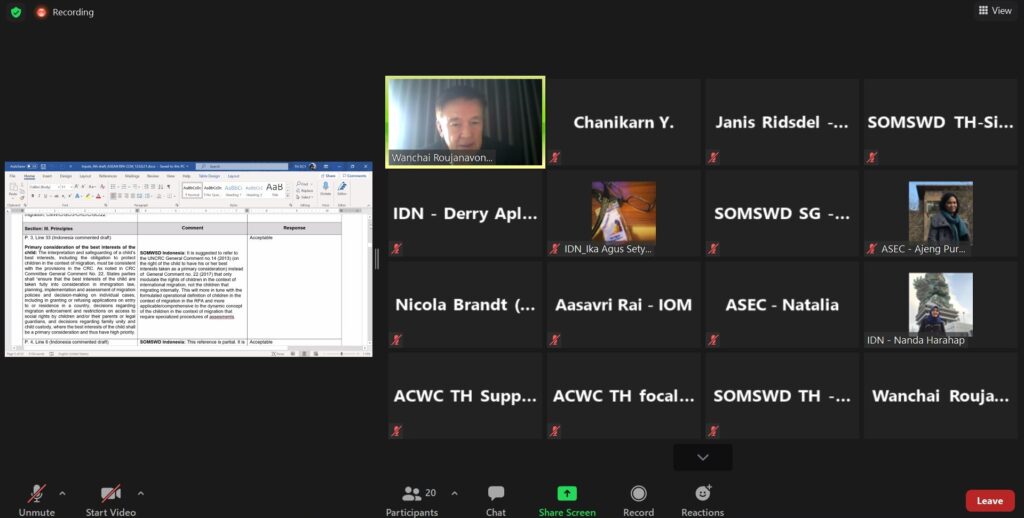Open the Select dropdown in Word Editing group
The image size is (1024, 518).
(304, 197)
